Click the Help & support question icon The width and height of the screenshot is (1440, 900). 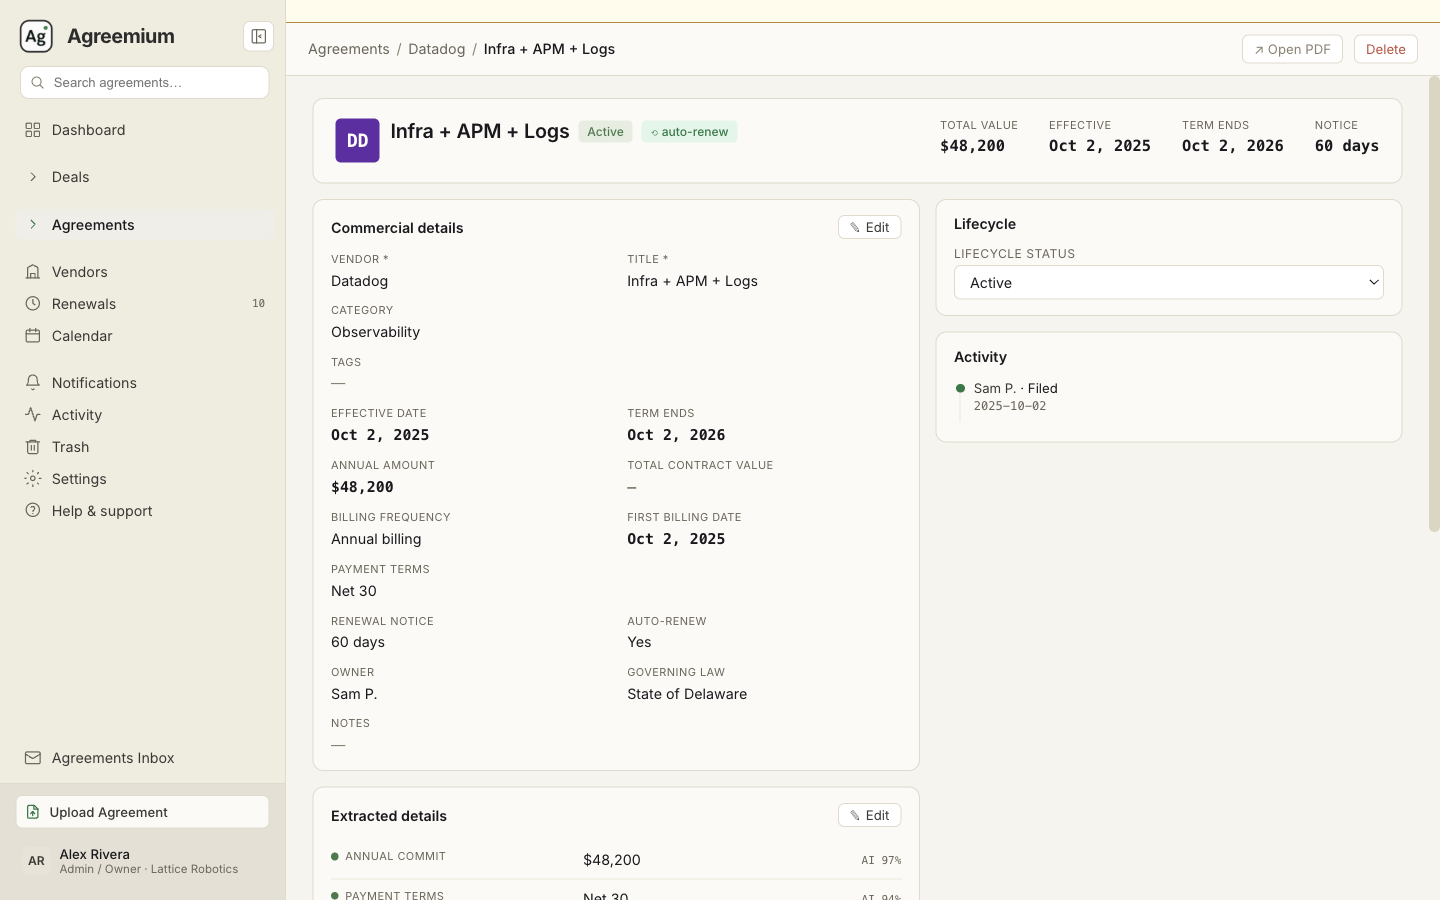33,511
